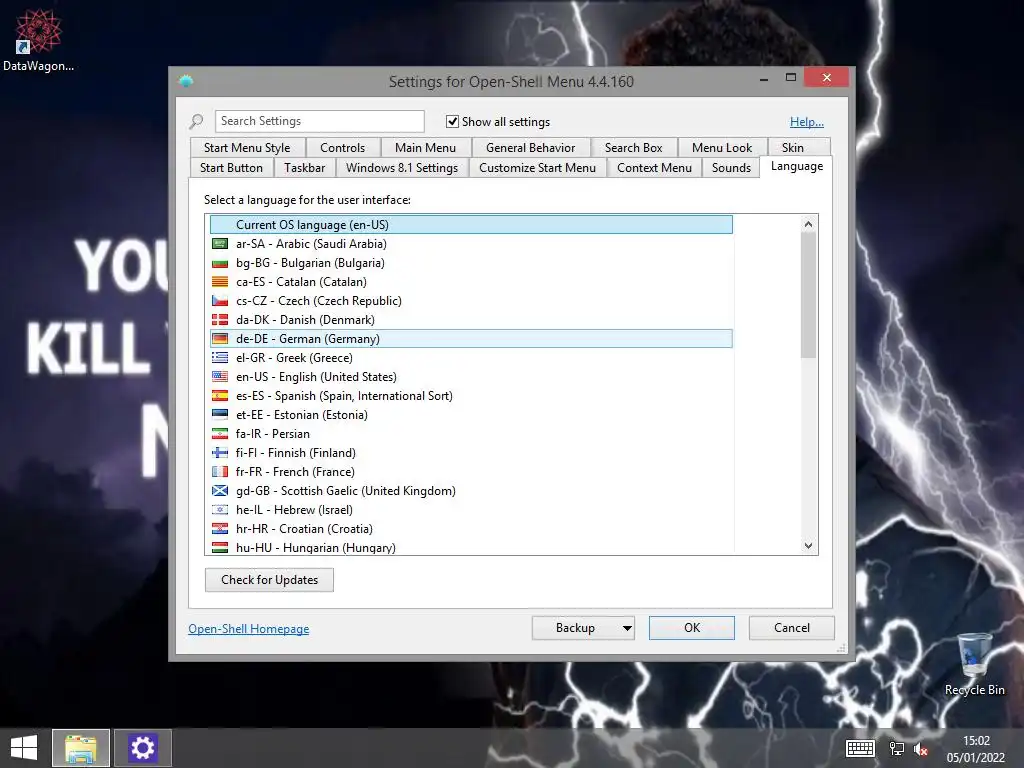This screenshot has width=1024, height=768.
Task: Select en-US - English (United States) text
Action: click(316, 377)
